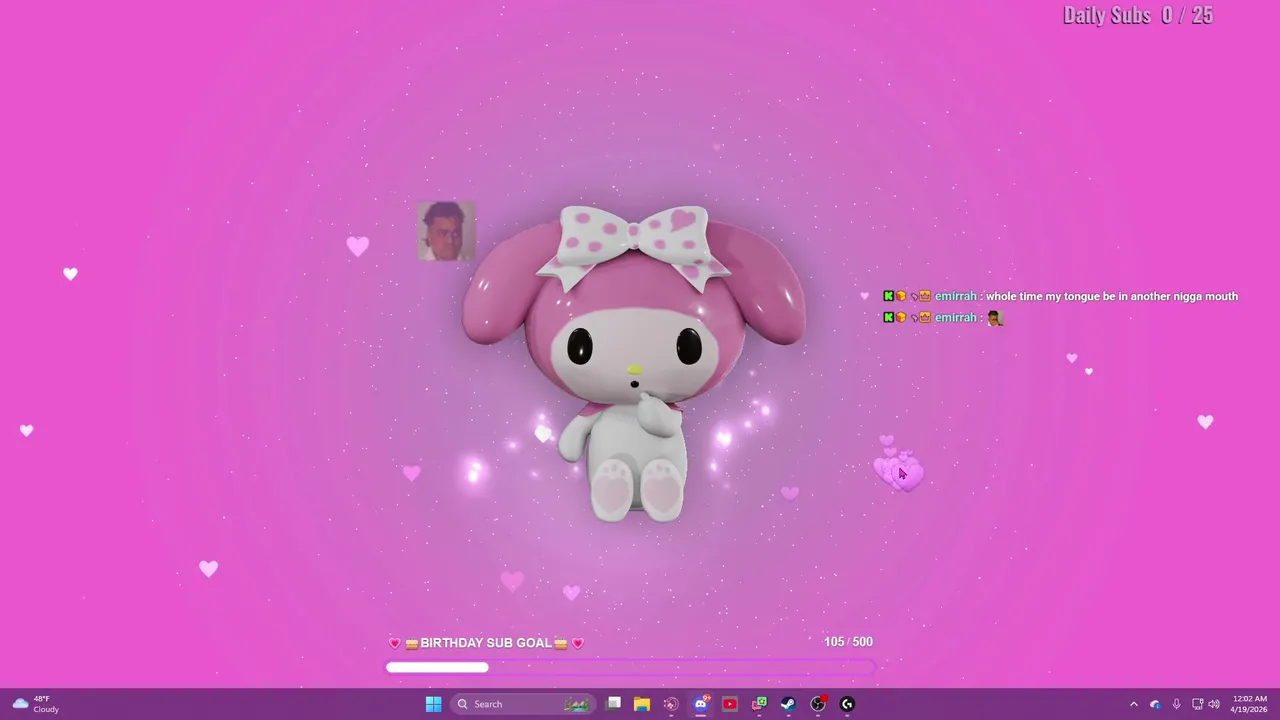Viewport: 1280px width, 720px height.
Task: Open Steam from the taskbar
Action: [x=788, y=704]
